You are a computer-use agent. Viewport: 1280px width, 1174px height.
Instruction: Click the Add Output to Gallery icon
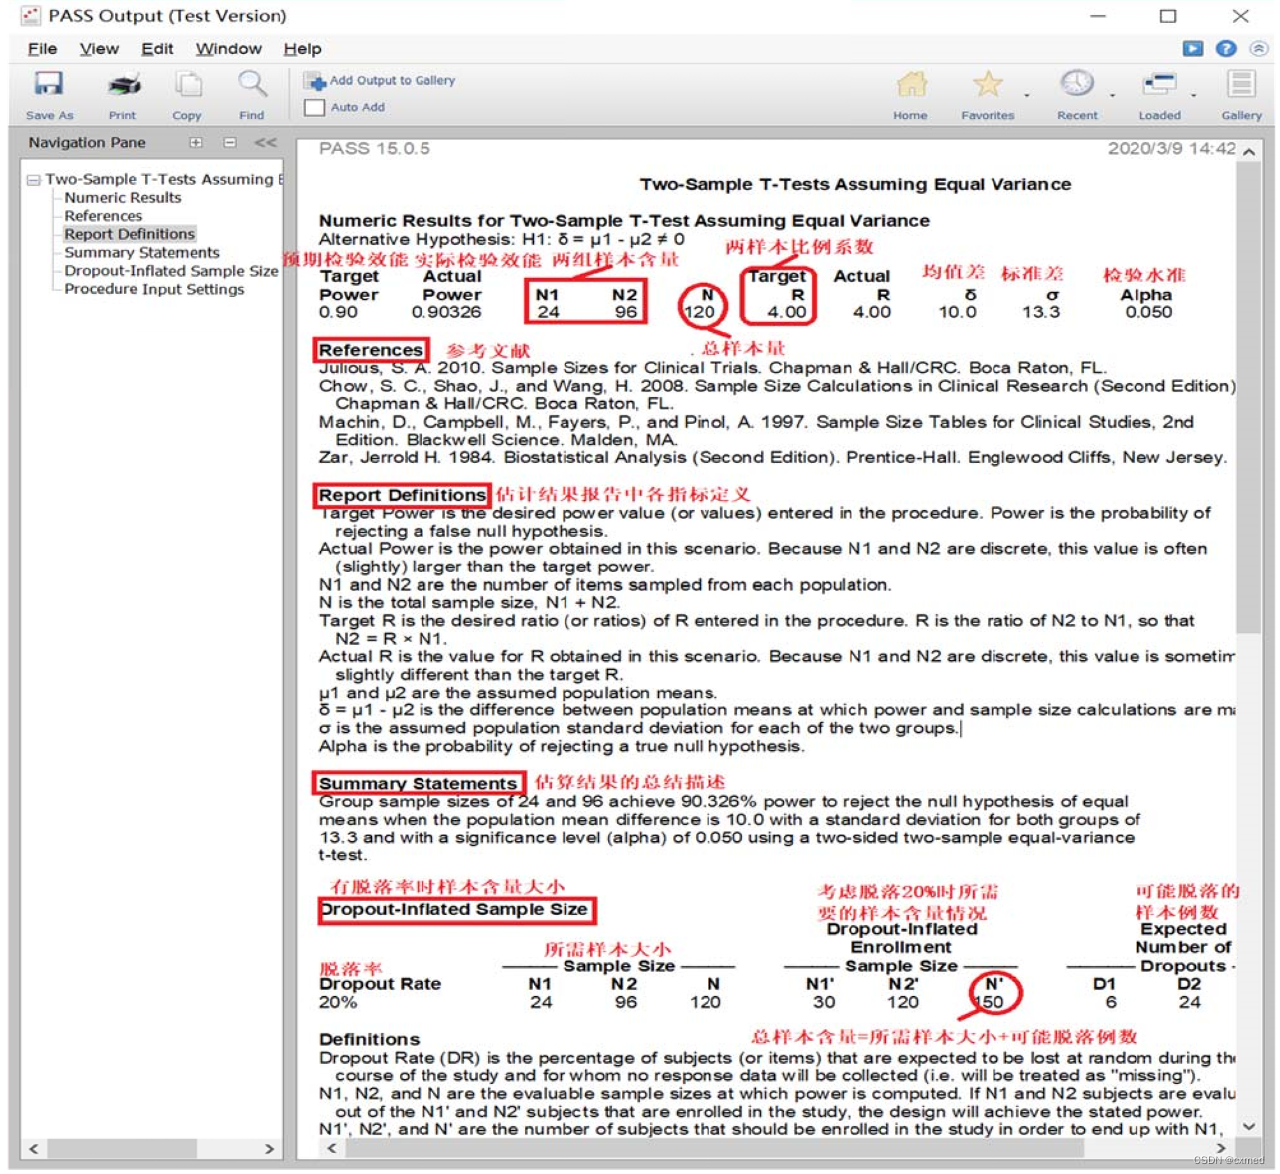point(315,81)
